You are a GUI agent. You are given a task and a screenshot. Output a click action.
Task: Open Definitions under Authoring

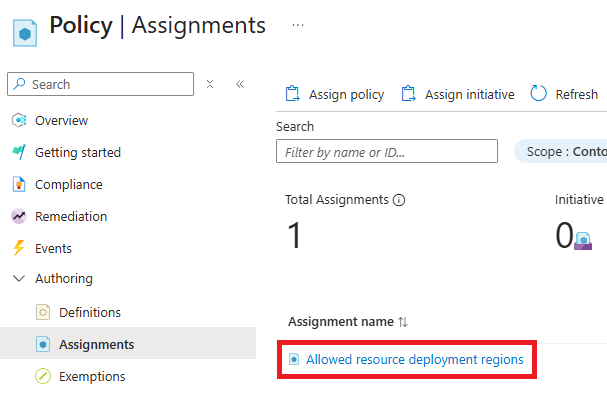point(89,313)
